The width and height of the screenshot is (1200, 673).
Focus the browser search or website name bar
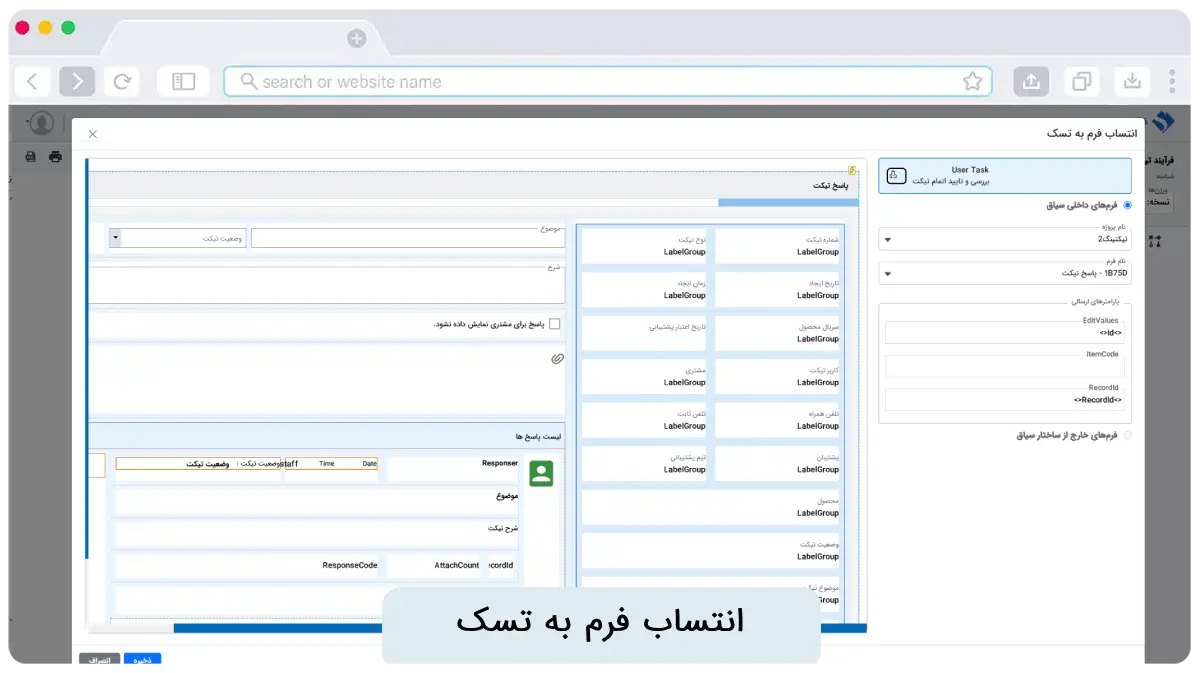pos(607,82)
